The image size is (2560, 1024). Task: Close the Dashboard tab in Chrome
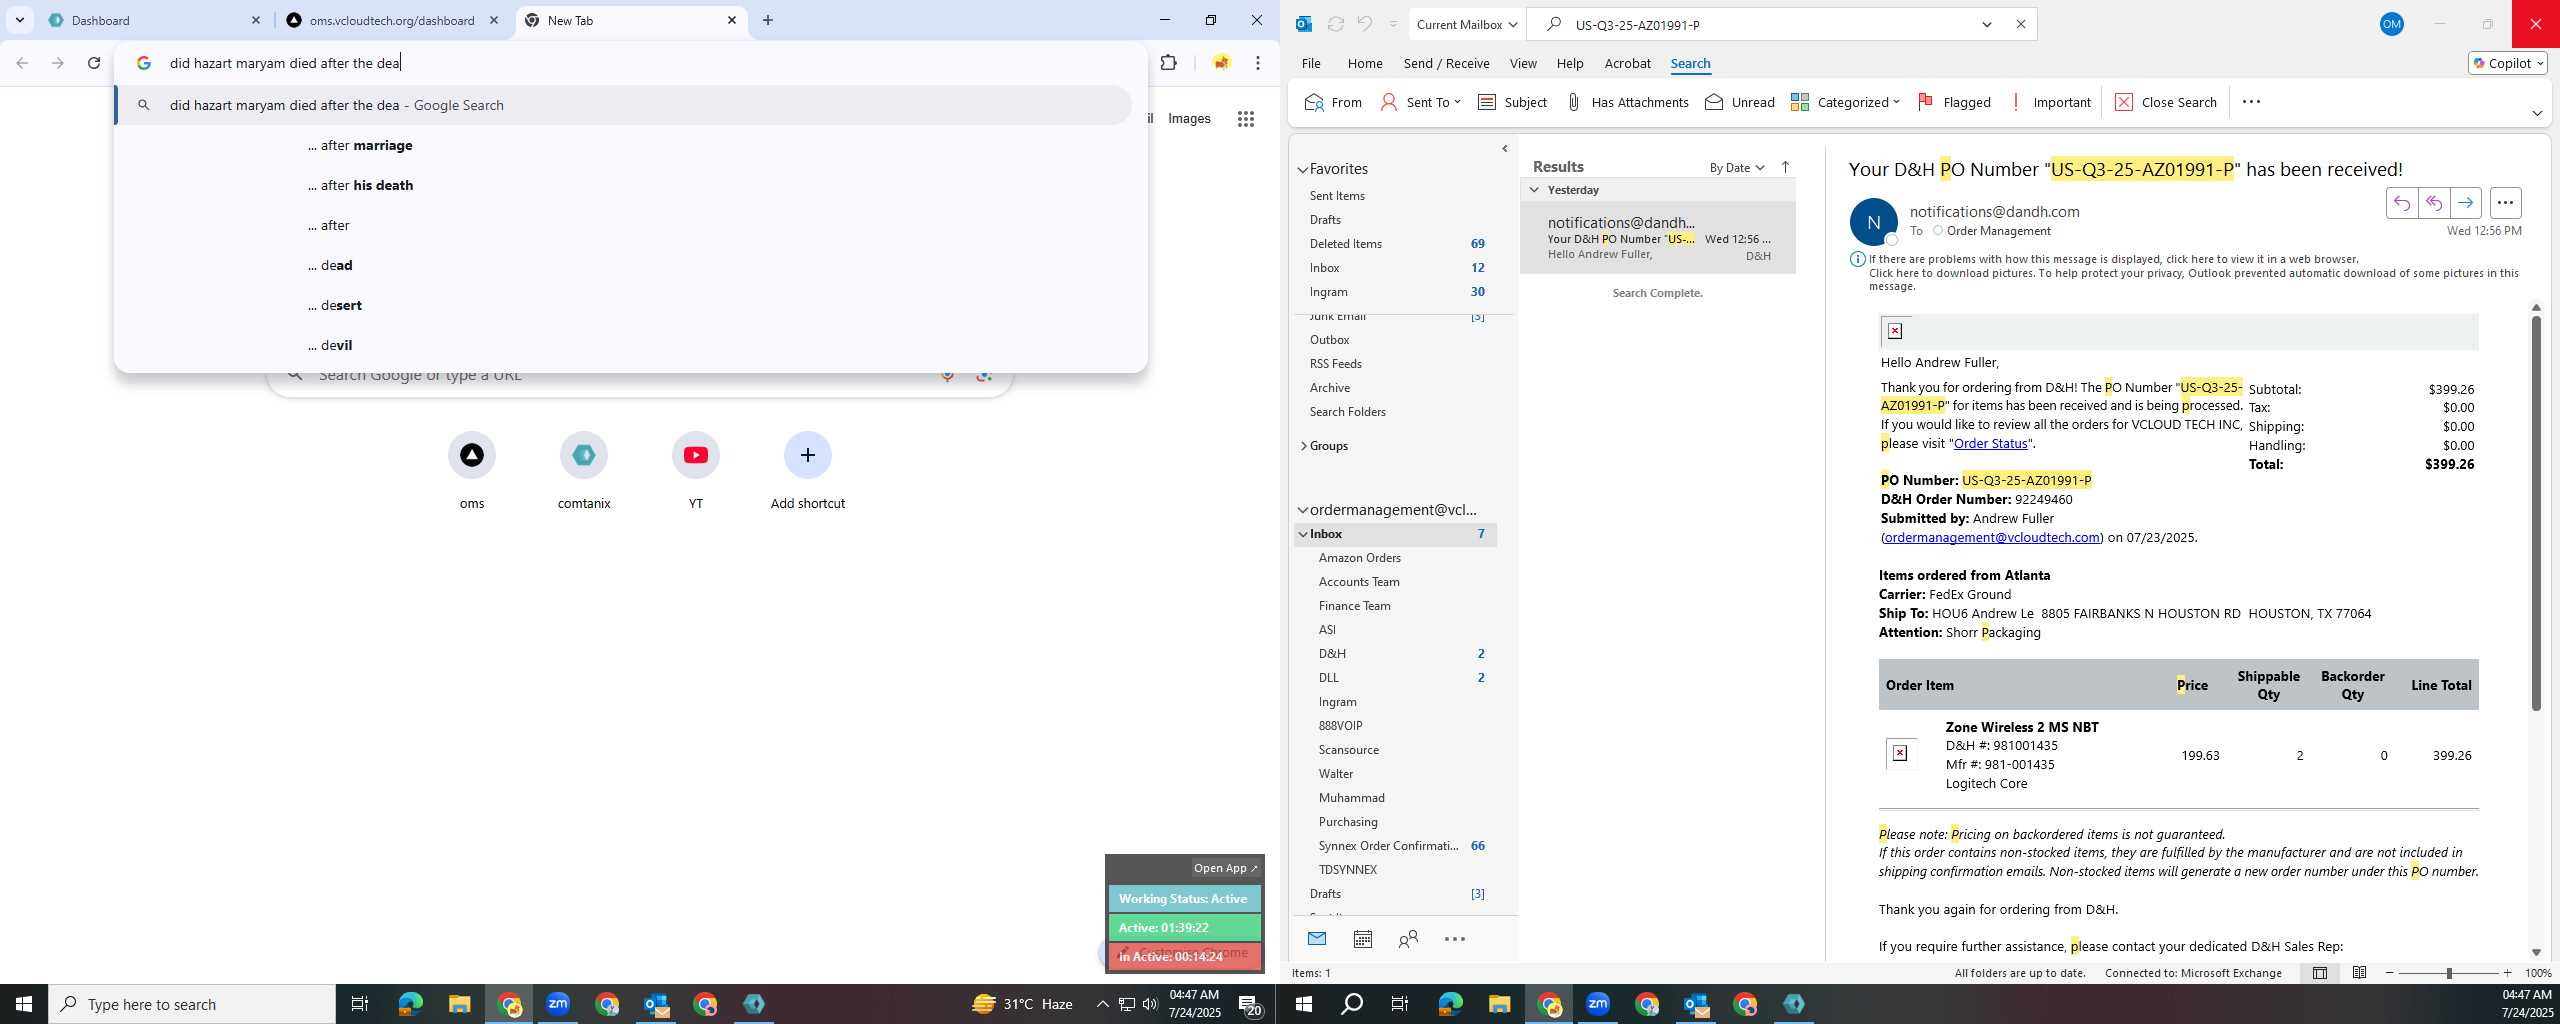(255, 20)
